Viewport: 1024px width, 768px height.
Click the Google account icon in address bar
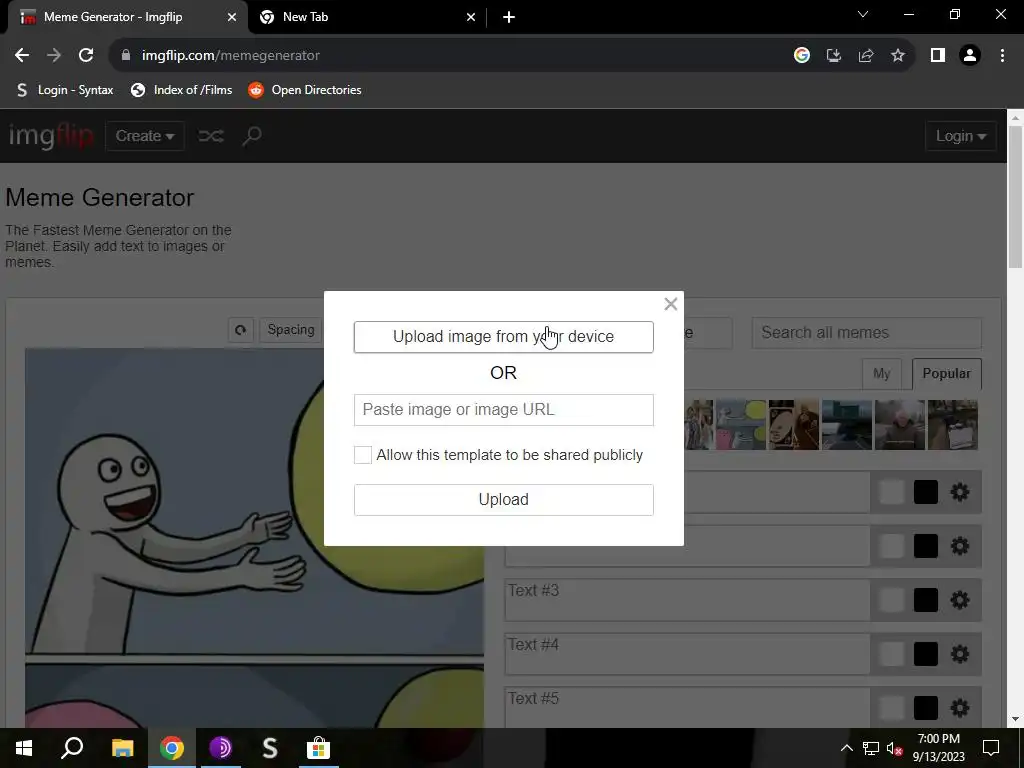click(802, 56)
